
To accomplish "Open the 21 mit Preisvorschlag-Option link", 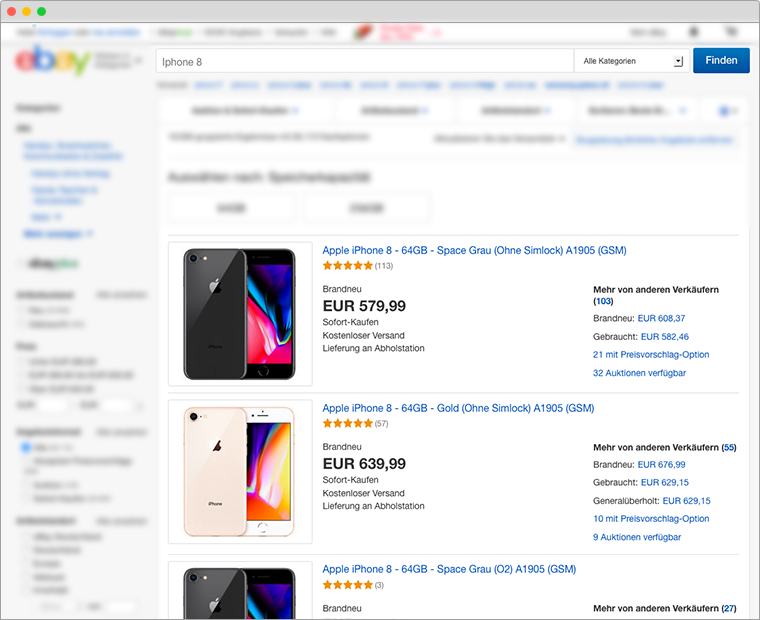I will [651, 355].
